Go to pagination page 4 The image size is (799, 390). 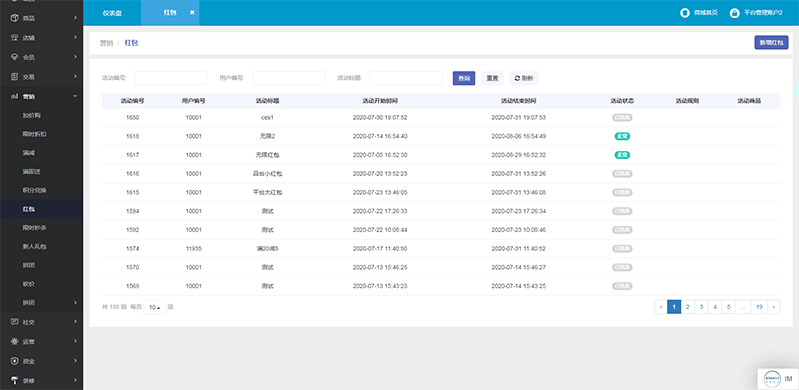[x=715, y=307]
